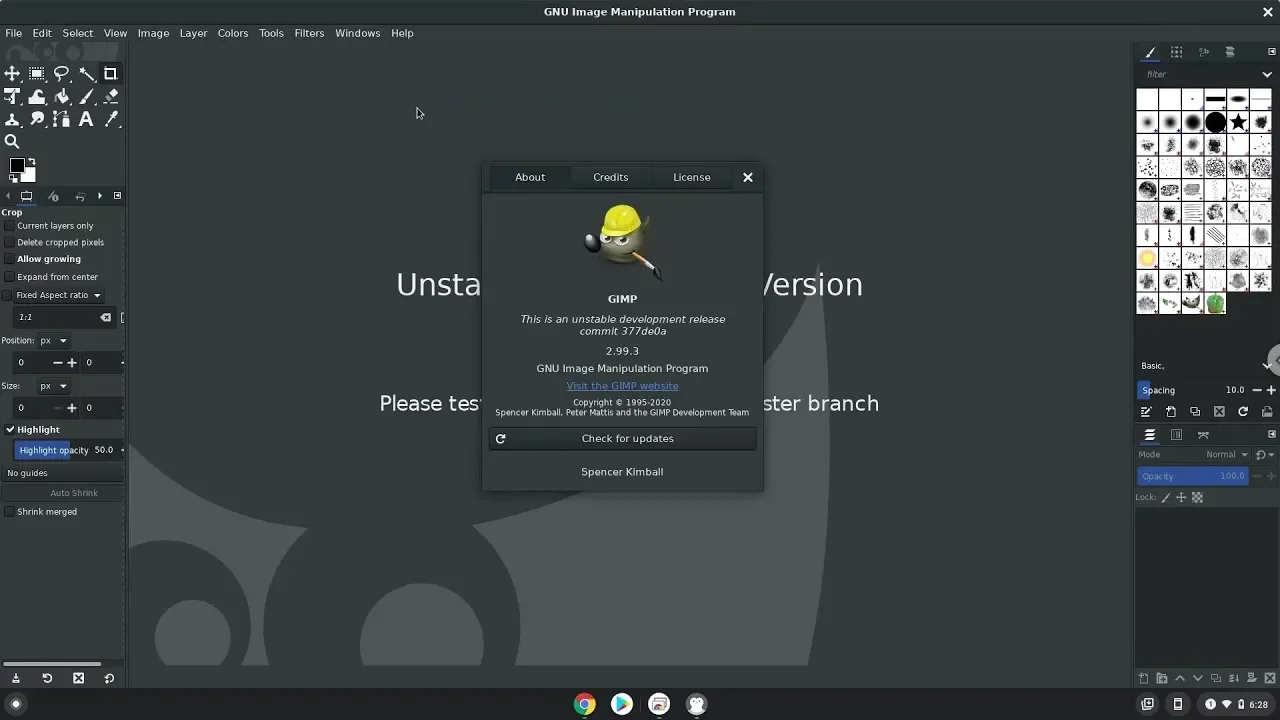Screen dimensions: 1280x720
Task: Open the File menu
Action: [x=14, y=33]
